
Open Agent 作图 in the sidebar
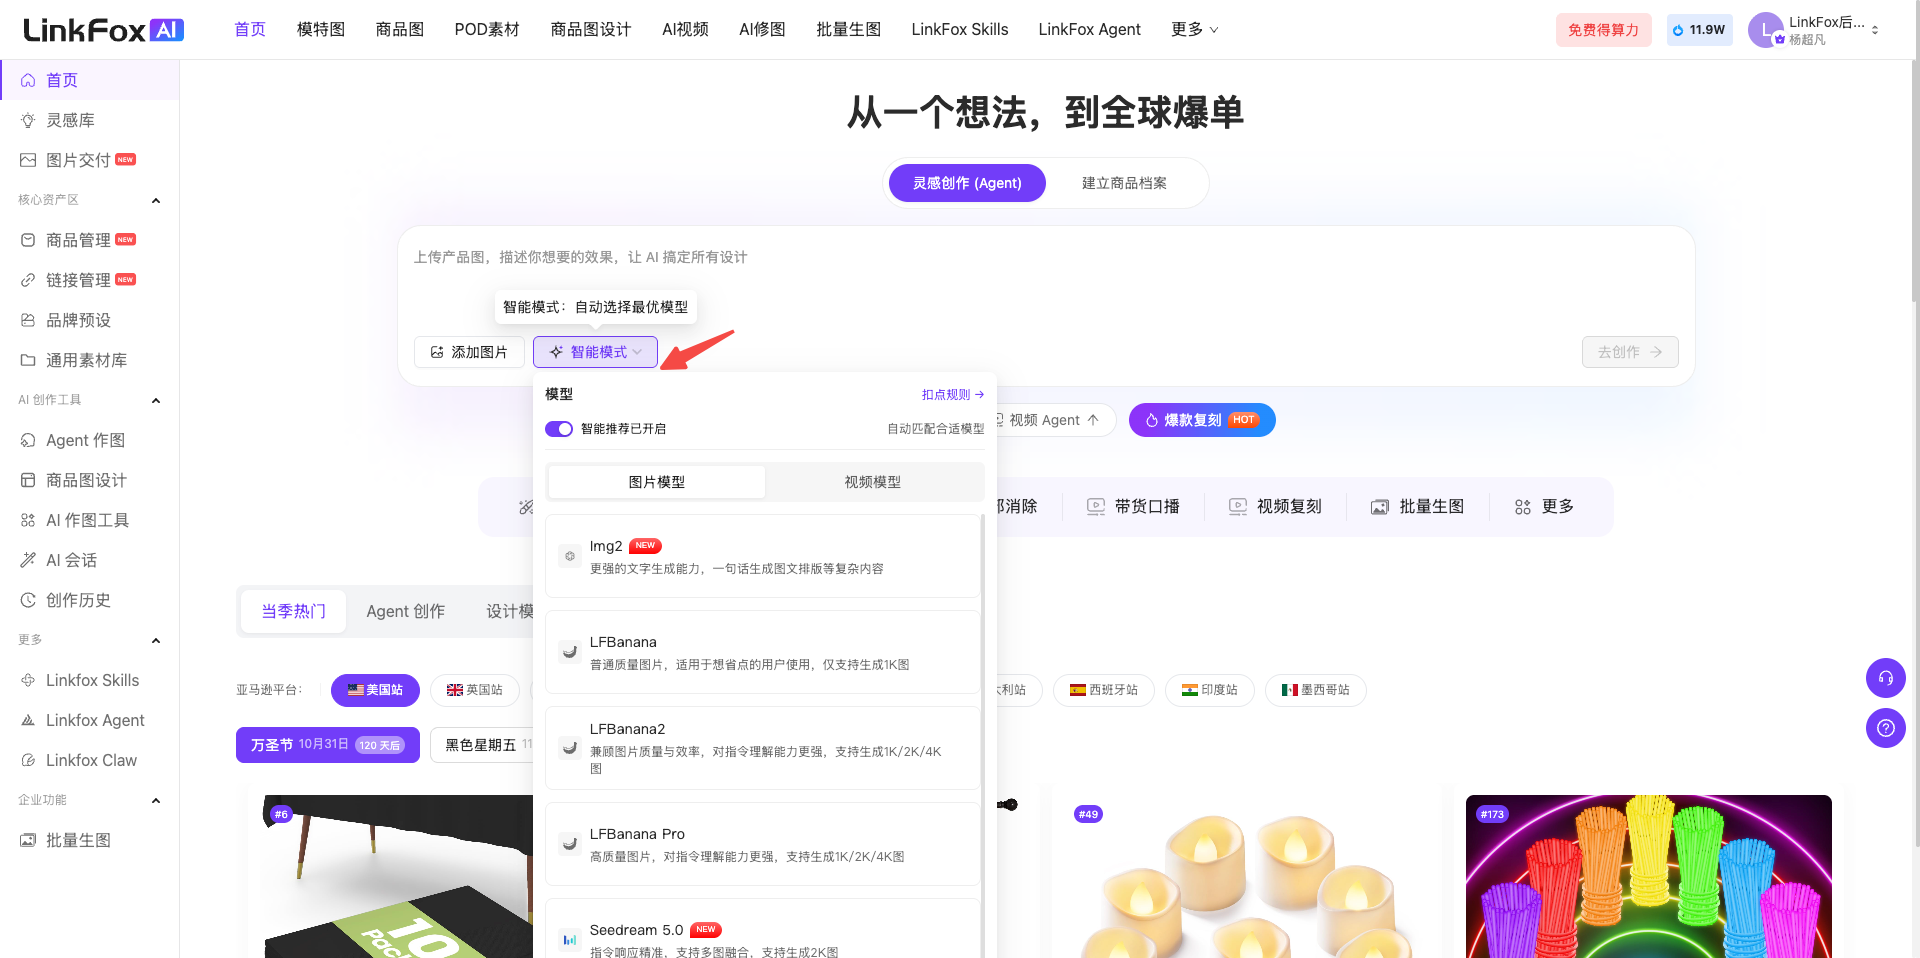pyautogui.click(x=90, y=440)
